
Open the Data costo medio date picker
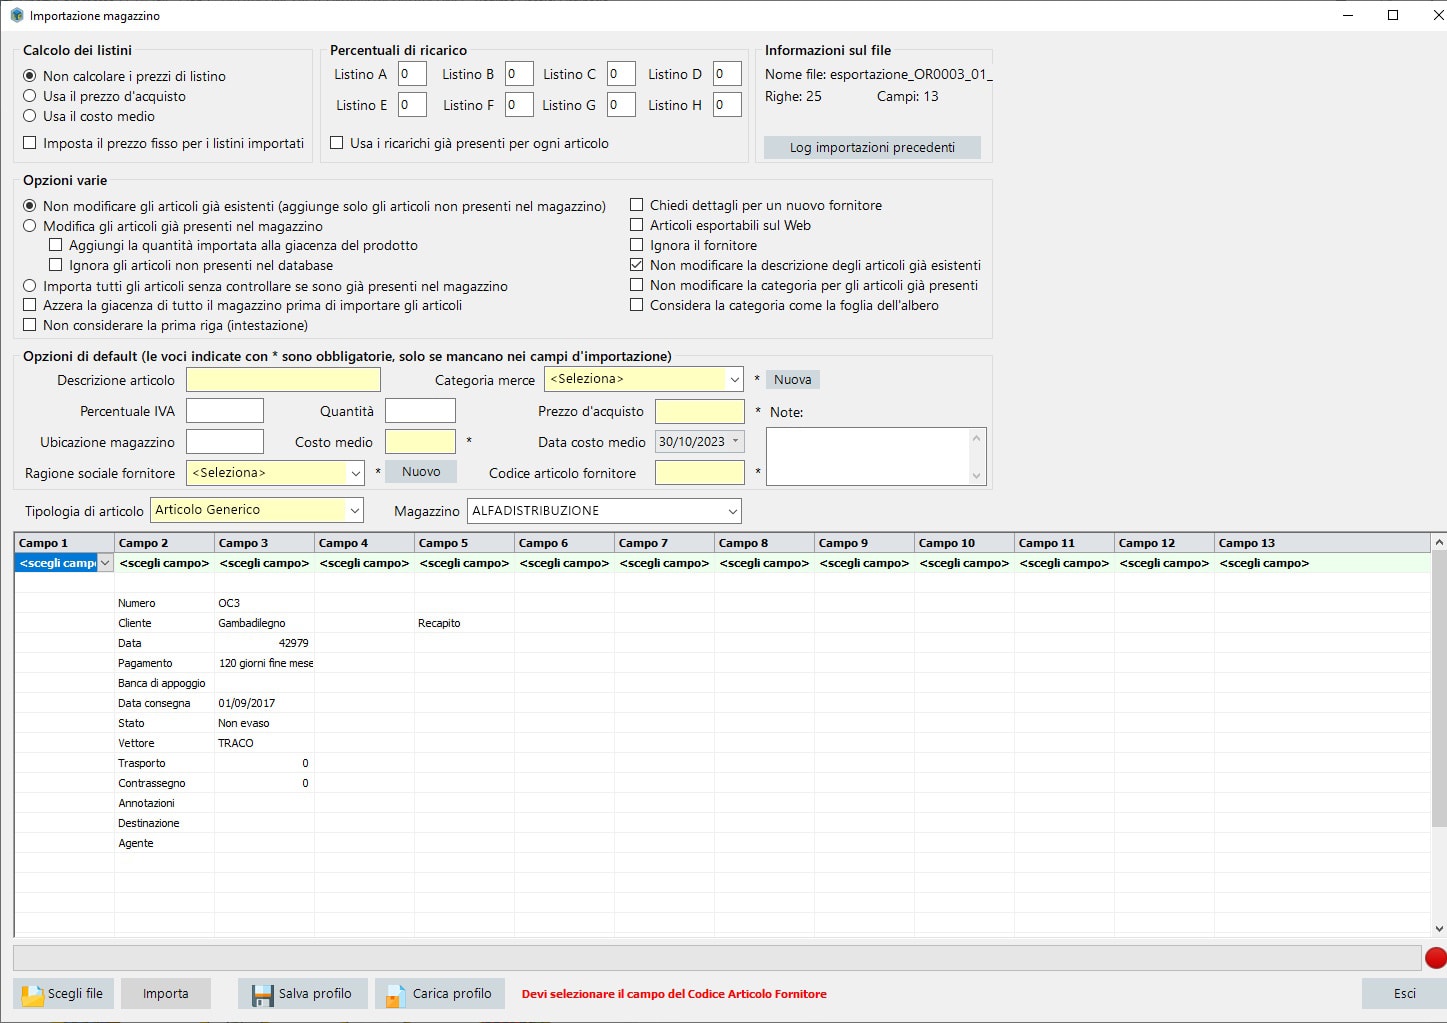click(x=736, y=441)
